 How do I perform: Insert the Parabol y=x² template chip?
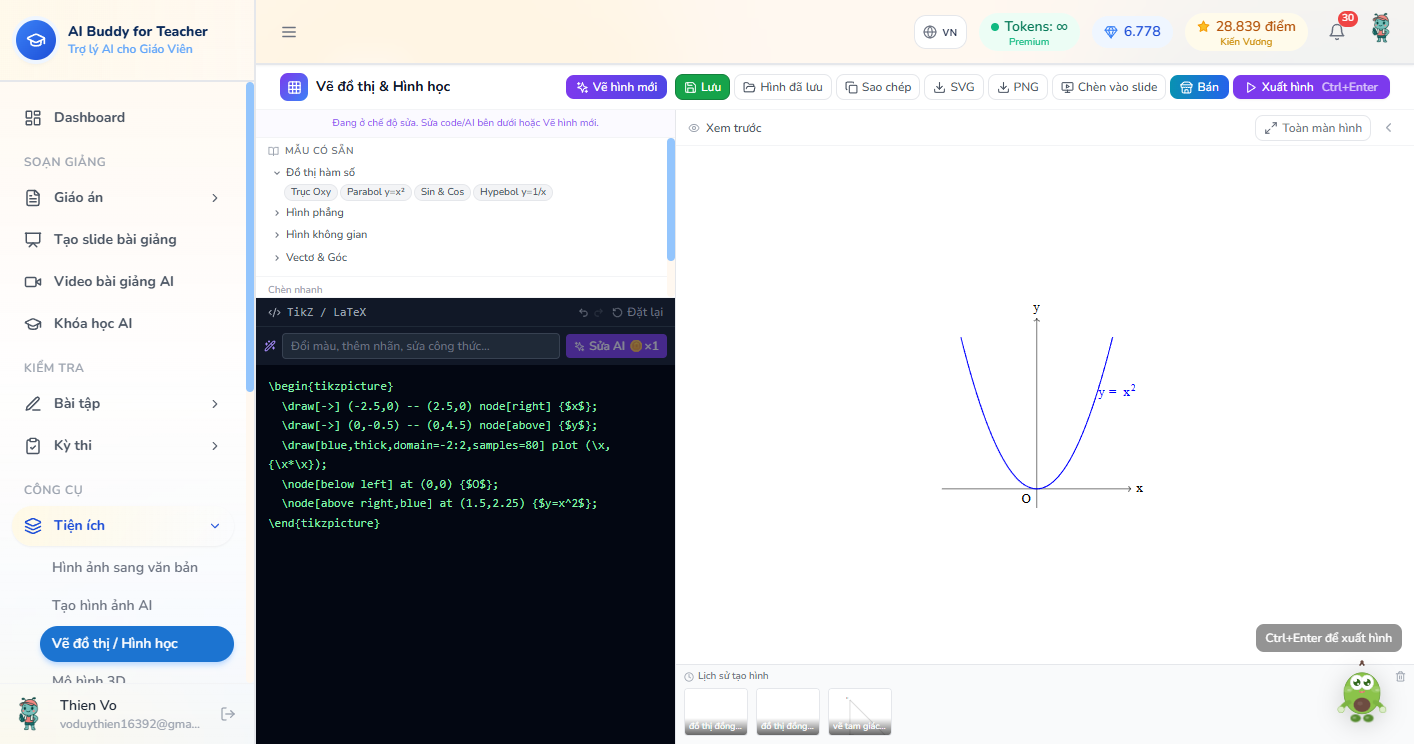[x=376, y=192]
